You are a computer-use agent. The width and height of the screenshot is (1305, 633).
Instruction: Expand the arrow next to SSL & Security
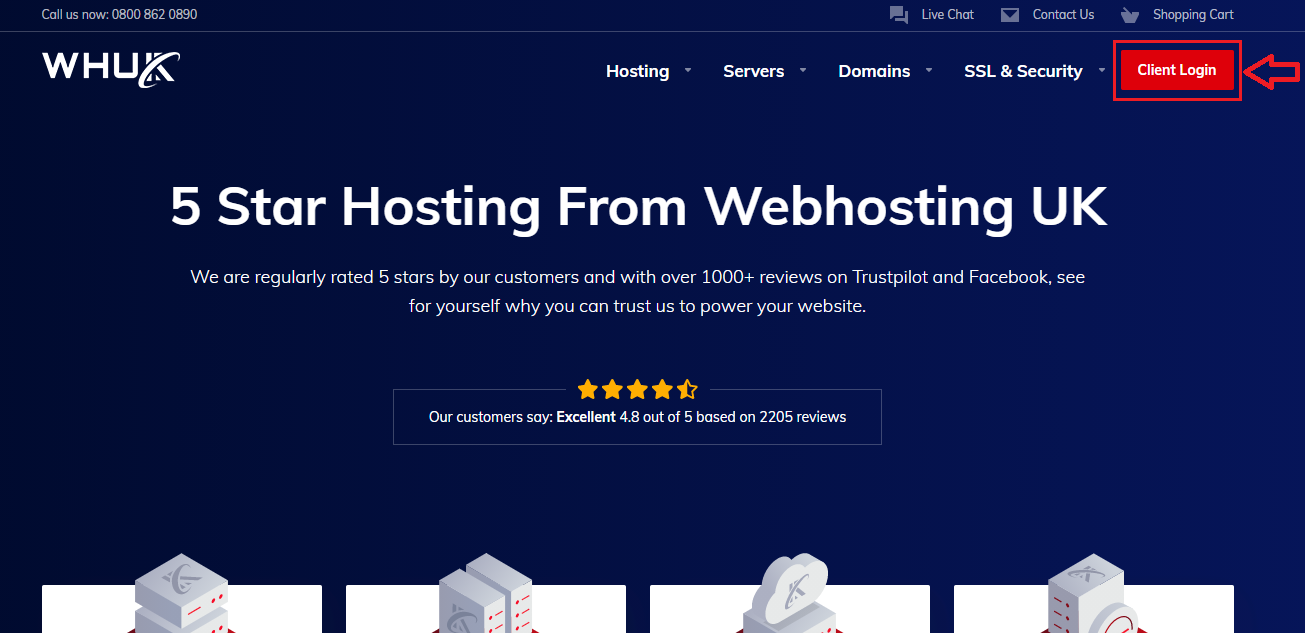(x=1101, y=70)
